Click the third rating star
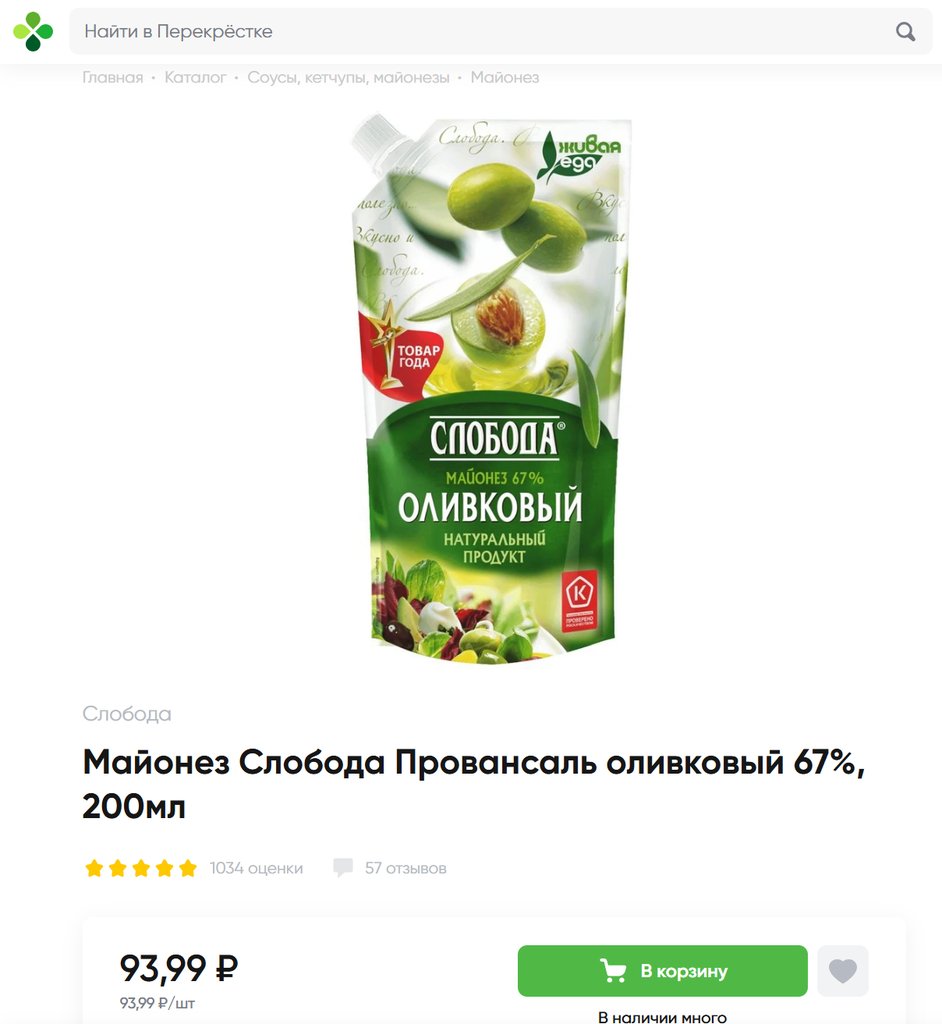Screen dimensions: 942x1024 141,868
